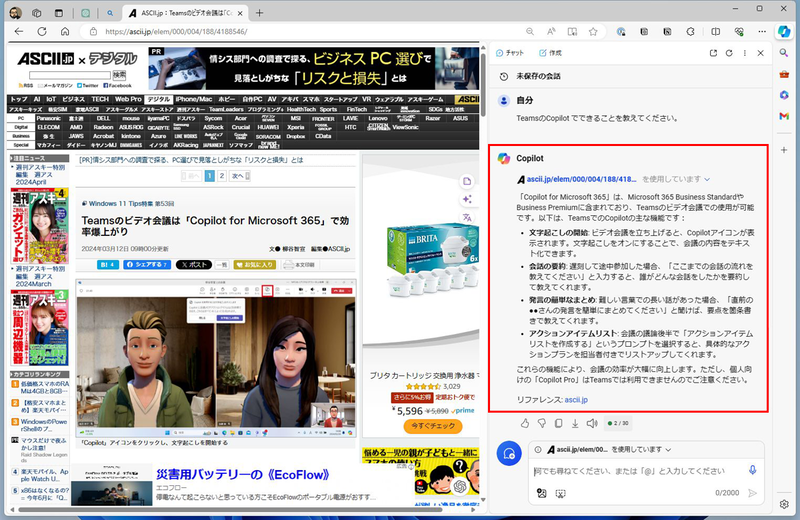Open 本文印刷 print view

(300, 265)
